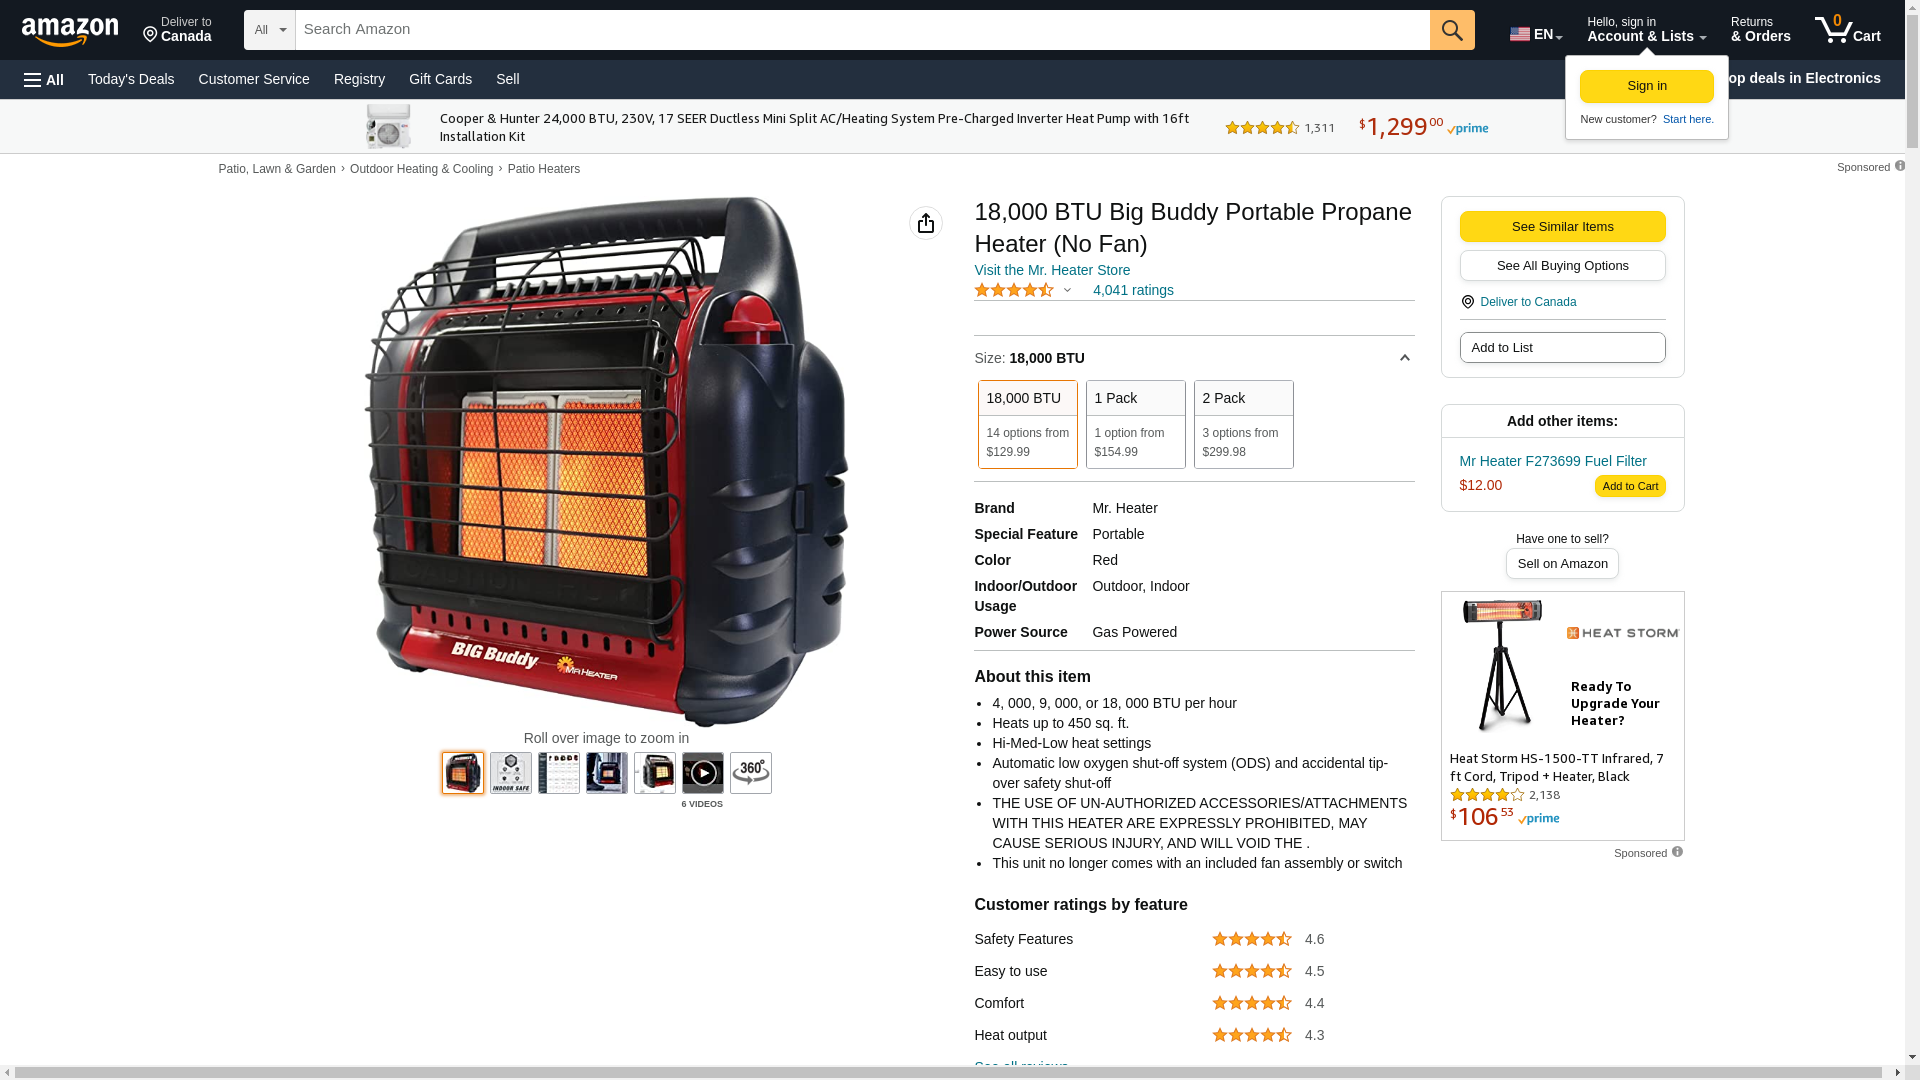Image resolution: width=1920 pixels, height=1080 pixels.
Task: Click the Amazon logo
Action: (x=70, y=31)
